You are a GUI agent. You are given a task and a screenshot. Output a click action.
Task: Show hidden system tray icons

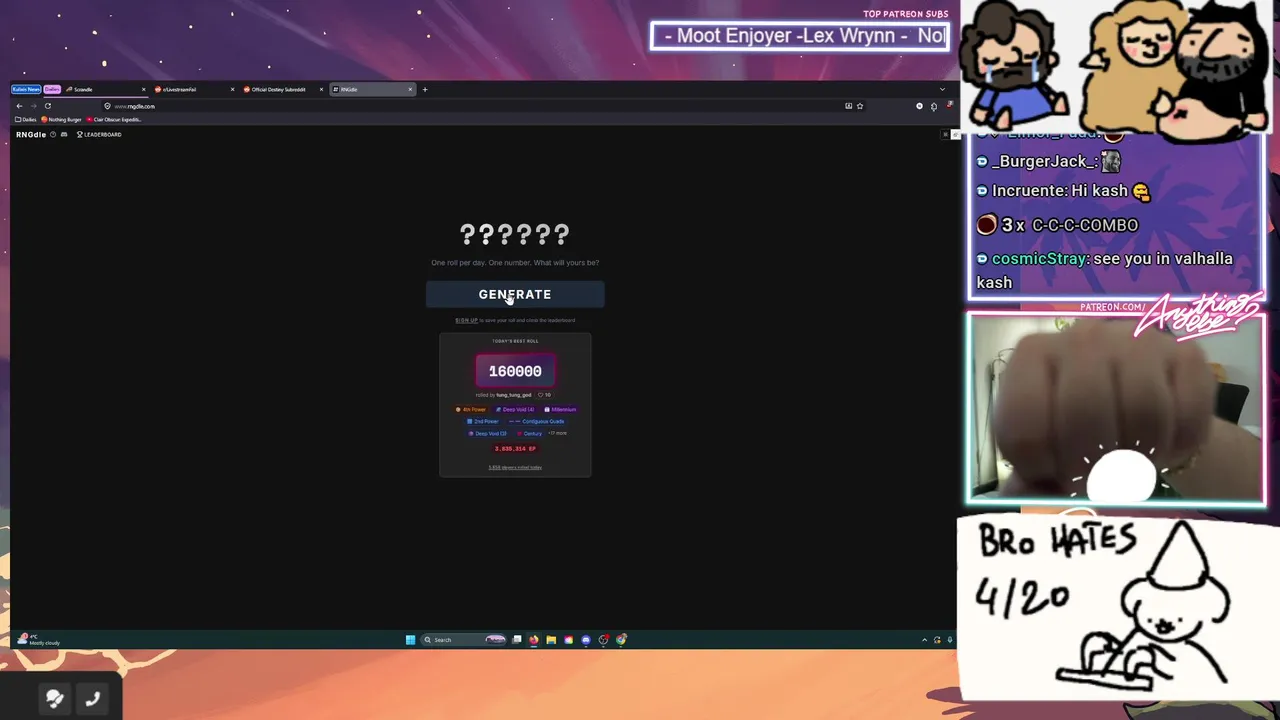924,640
